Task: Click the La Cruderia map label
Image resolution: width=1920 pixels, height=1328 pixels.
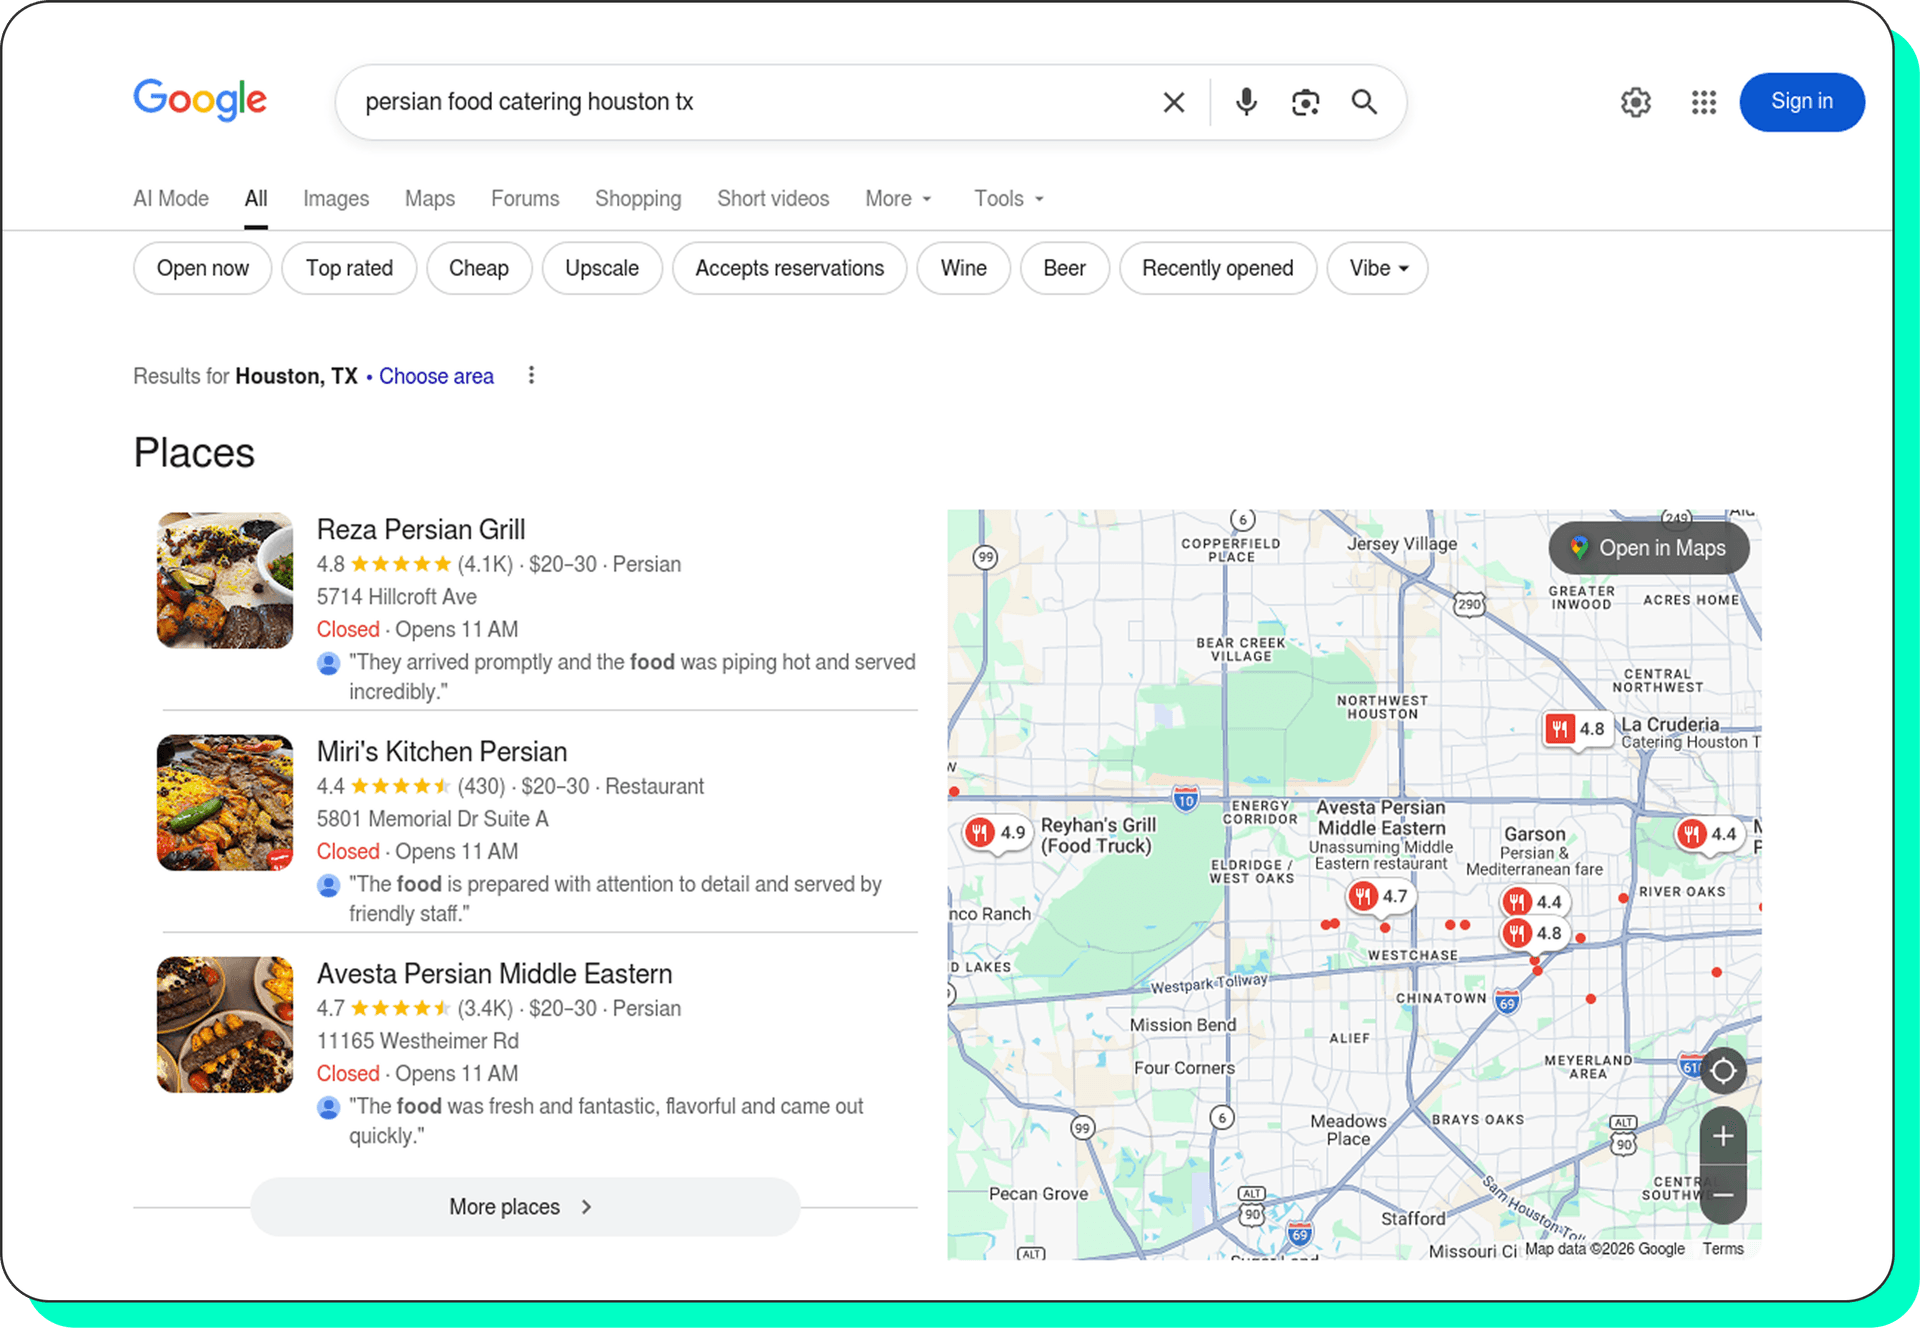Action: coord(1670,724)
